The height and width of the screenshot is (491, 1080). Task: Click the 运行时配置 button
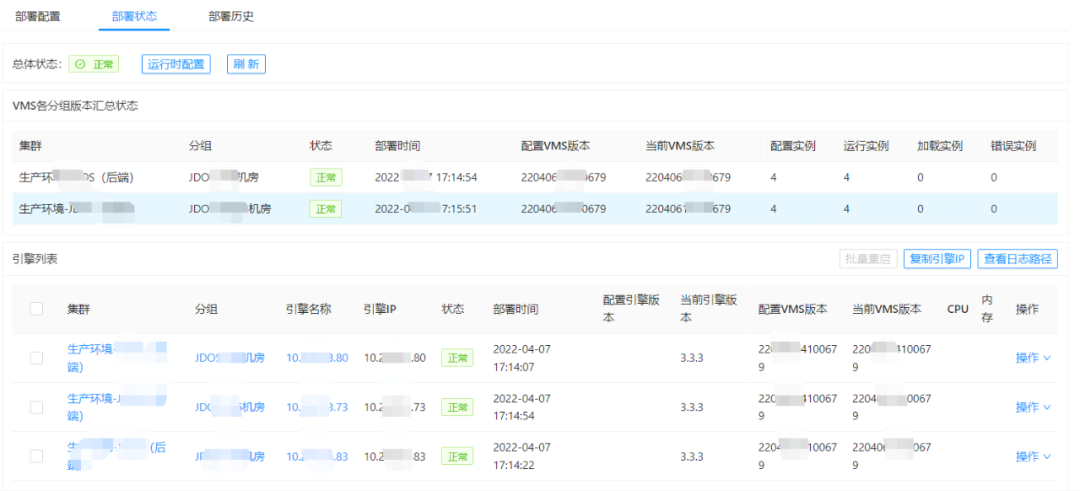coord(176,64)
